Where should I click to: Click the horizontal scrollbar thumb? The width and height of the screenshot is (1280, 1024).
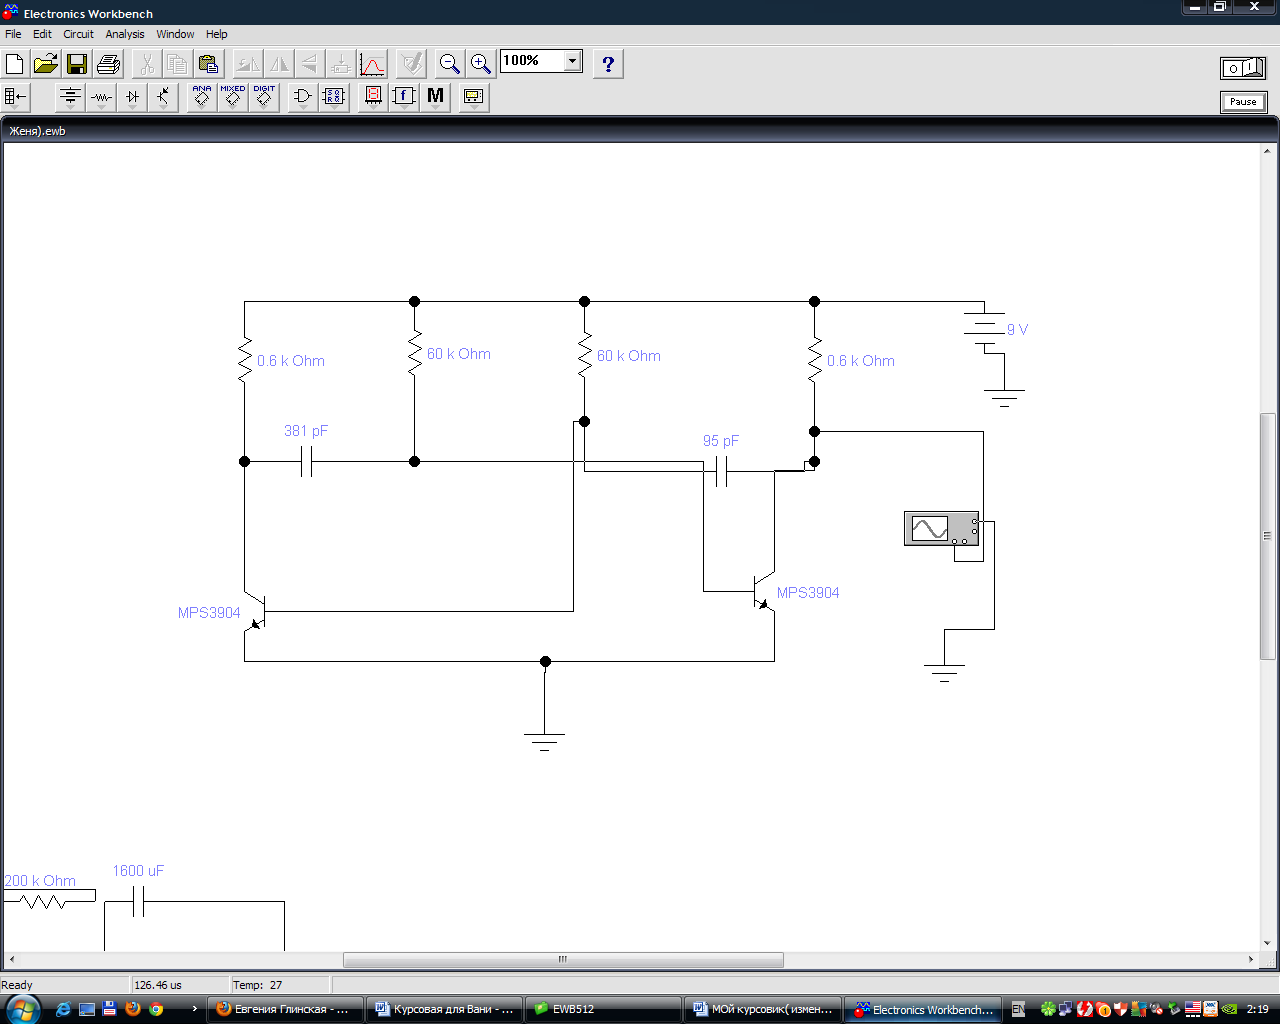tap(562, 960)
